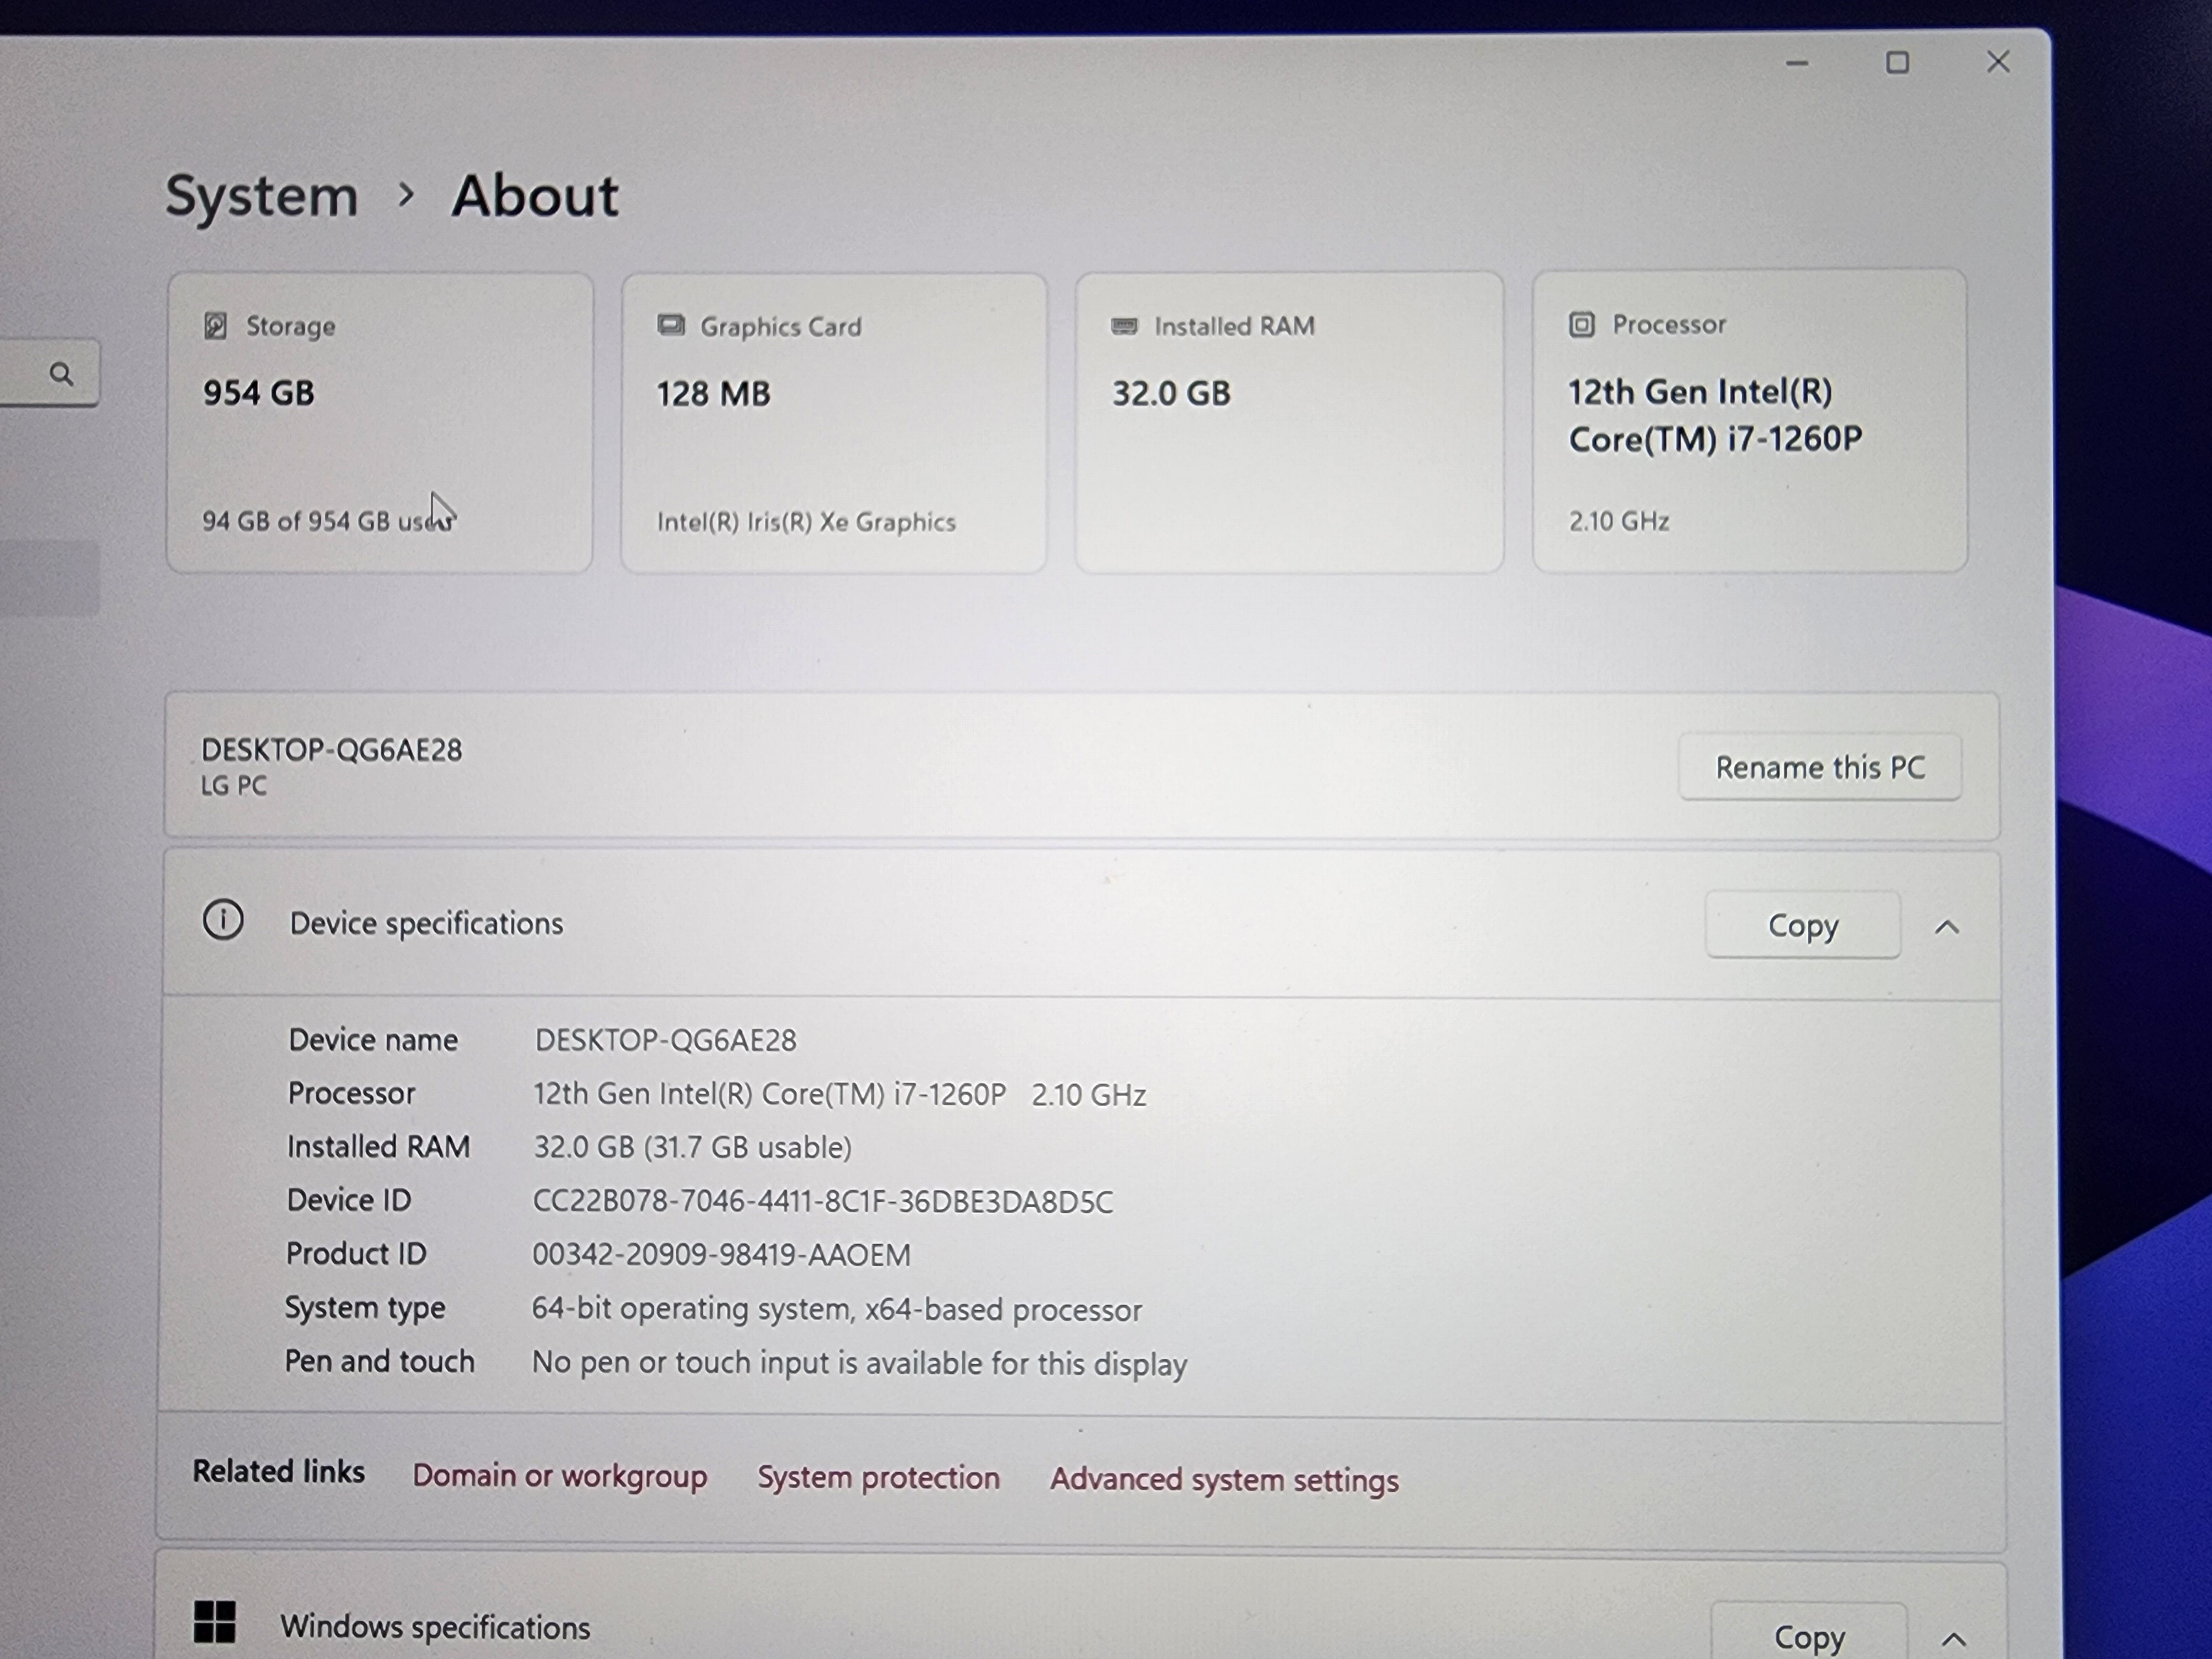The height and width of the screenshot is (1659, 2212).
Task: Go back to System in breadcrumb
Action: pos(262,196)
